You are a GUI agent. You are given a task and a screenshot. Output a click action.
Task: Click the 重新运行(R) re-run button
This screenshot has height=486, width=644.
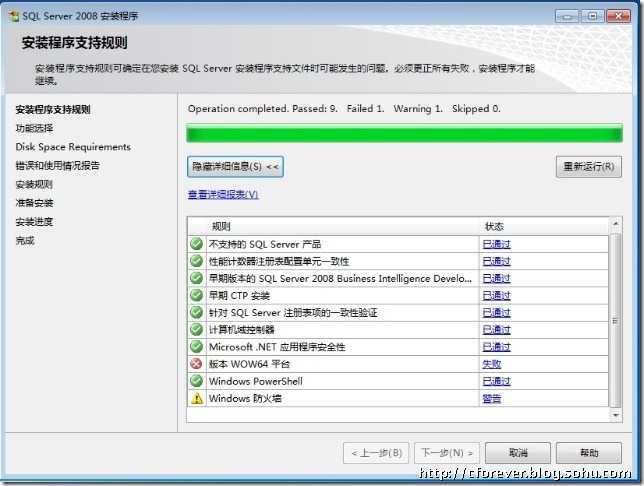(589, 166)
